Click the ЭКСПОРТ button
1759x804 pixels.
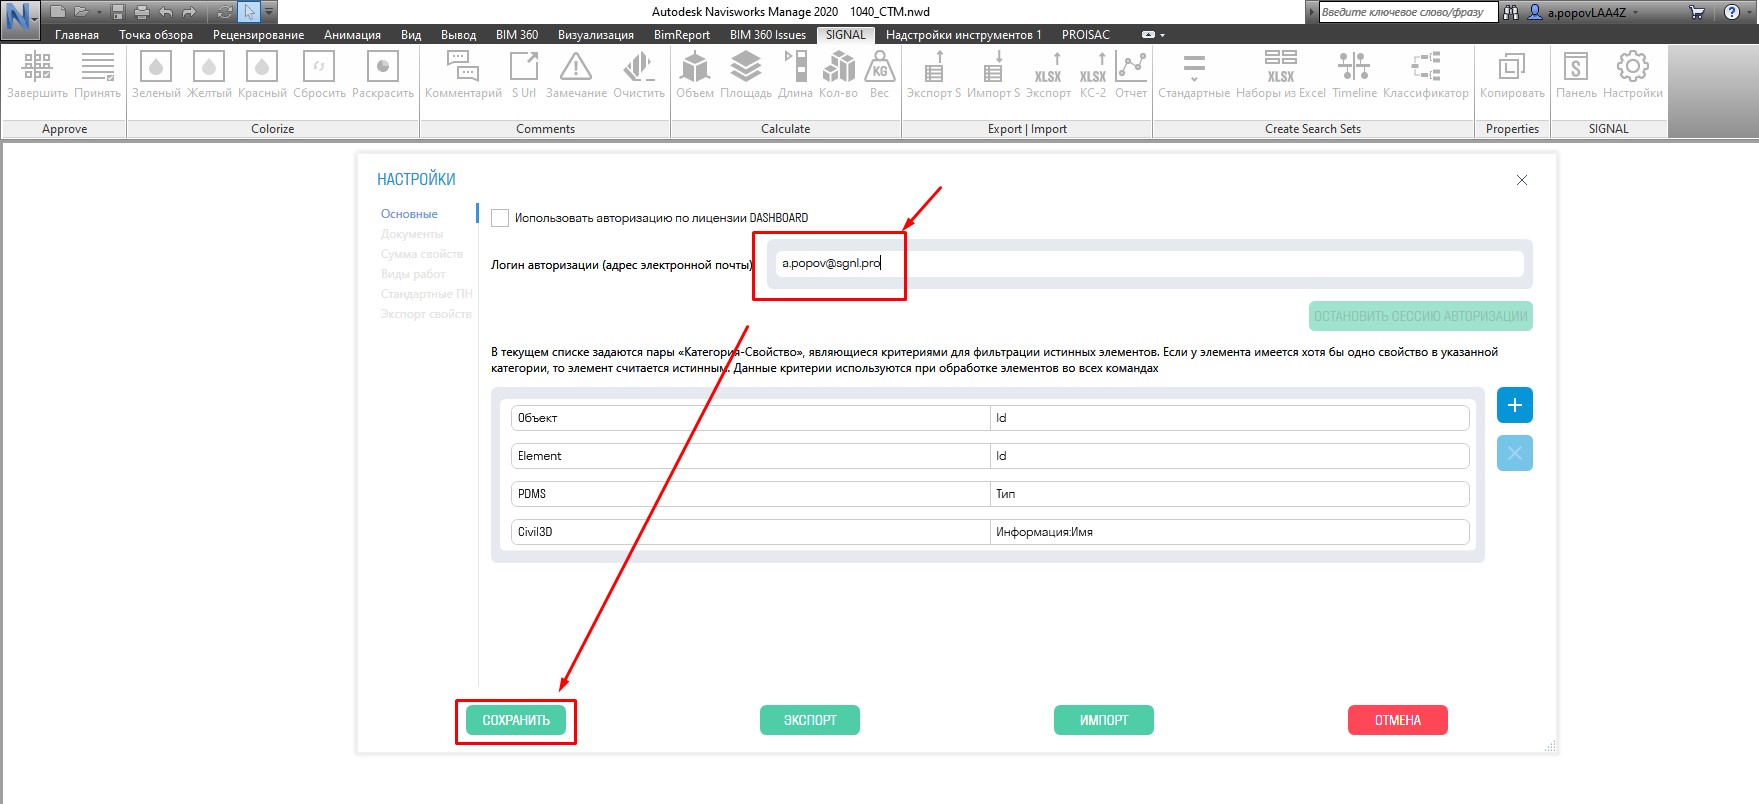810,720
